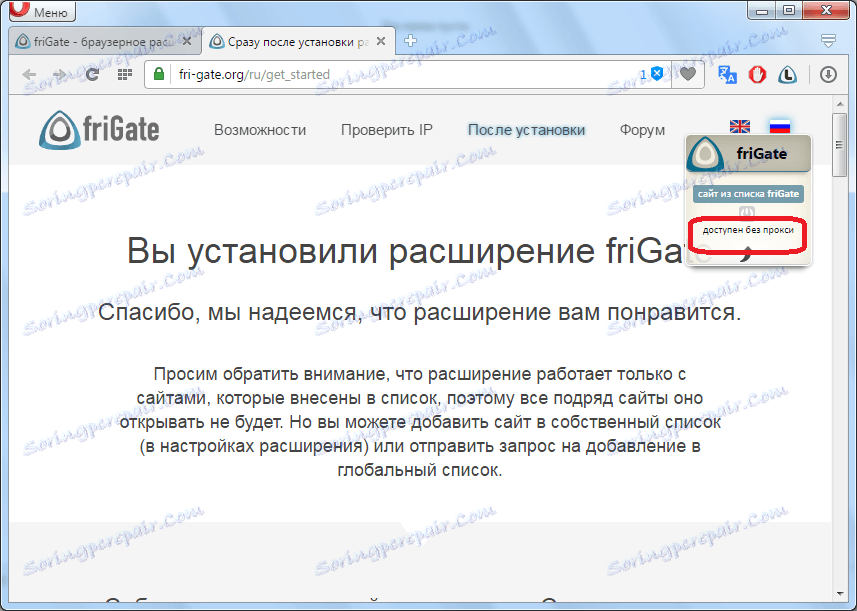
Task: Toggle 'сайт из списка friGate' mode
Action: 748,194
